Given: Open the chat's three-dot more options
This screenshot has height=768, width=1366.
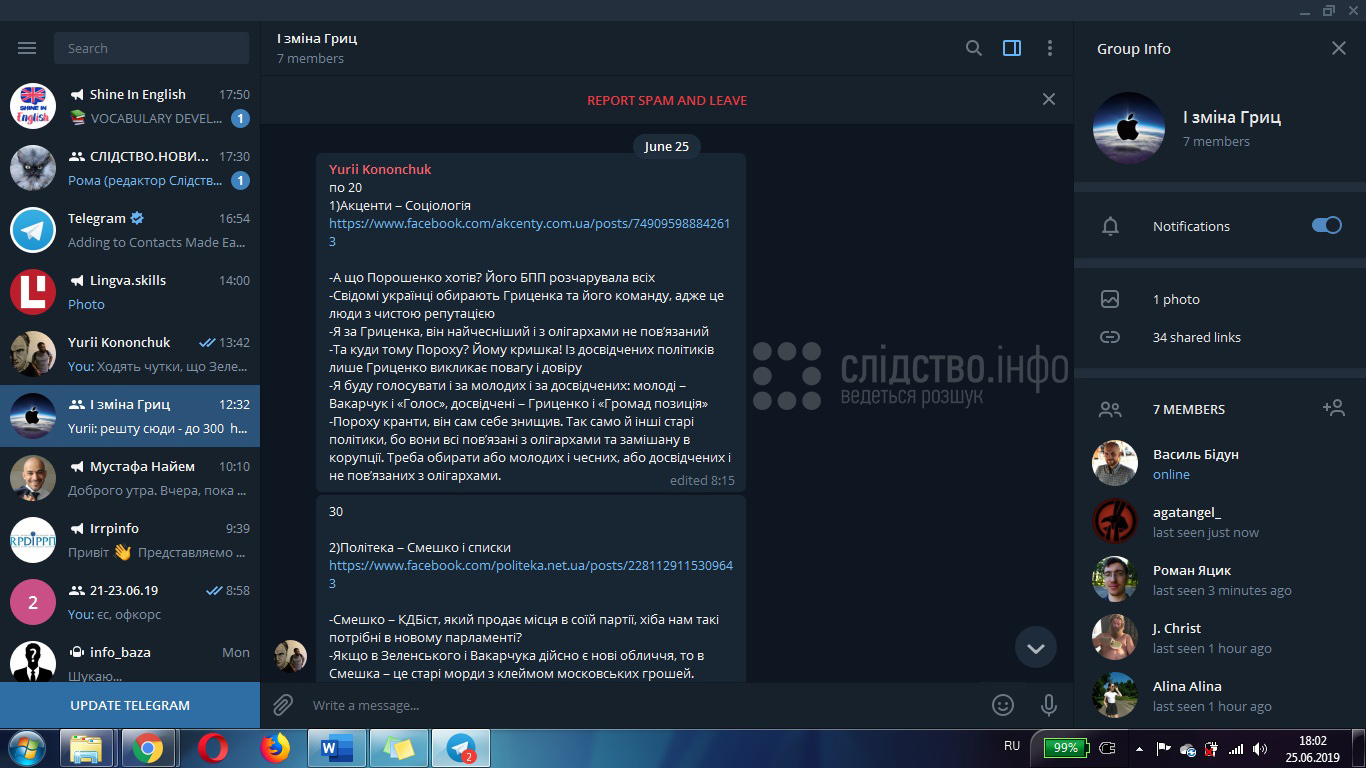Looking at the screenshot, I should click(x=1049, y=48).
